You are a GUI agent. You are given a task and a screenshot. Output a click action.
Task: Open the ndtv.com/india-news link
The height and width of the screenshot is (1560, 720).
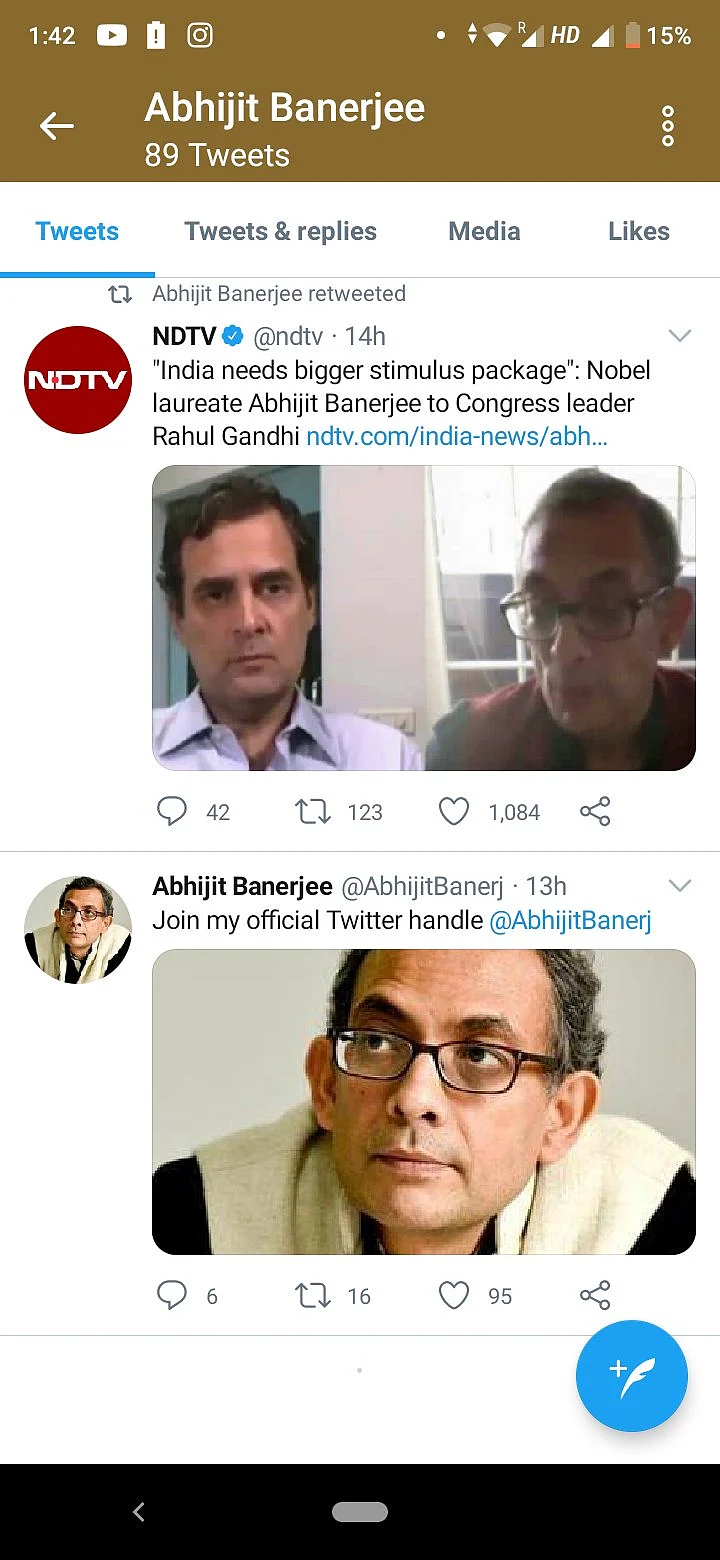pos(457,437)
